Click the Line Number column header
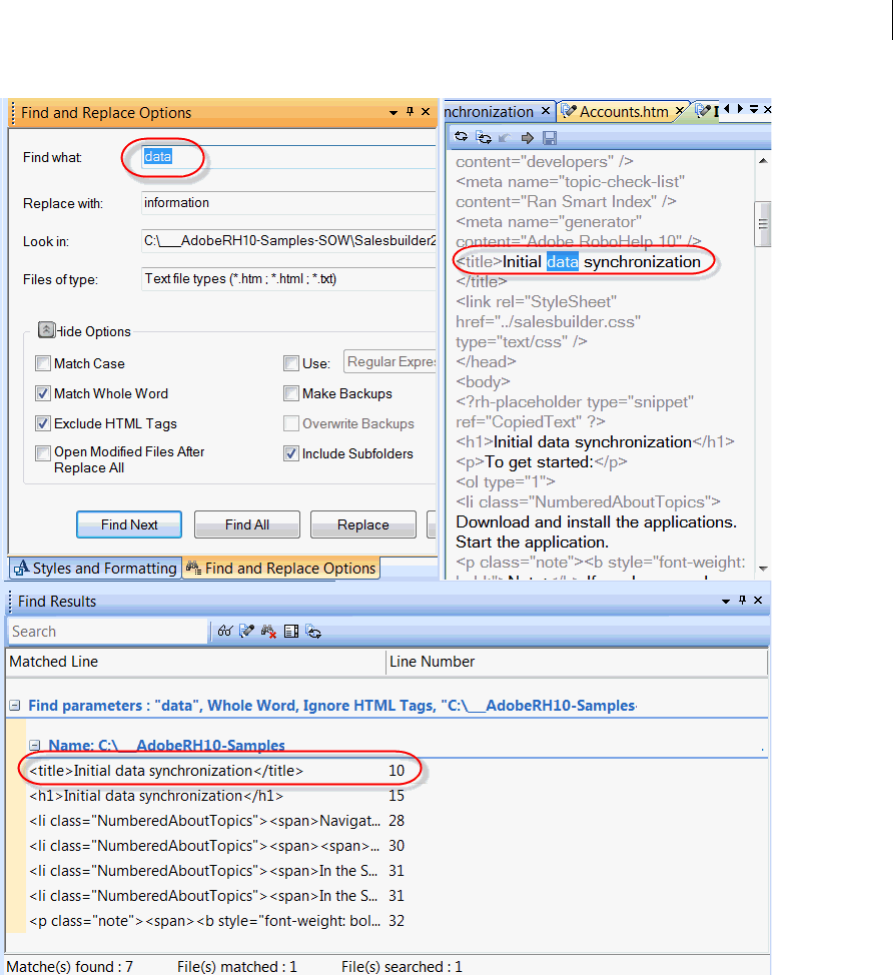Viewport: 893px width, 975px height. [x=576, y=662]
